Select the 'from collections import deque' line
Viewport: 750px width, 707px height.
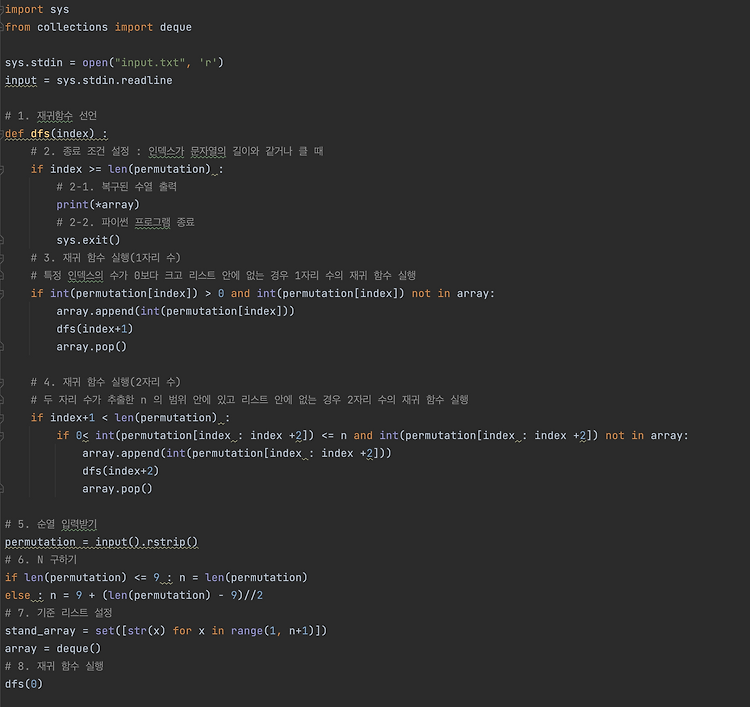point(98,27)
